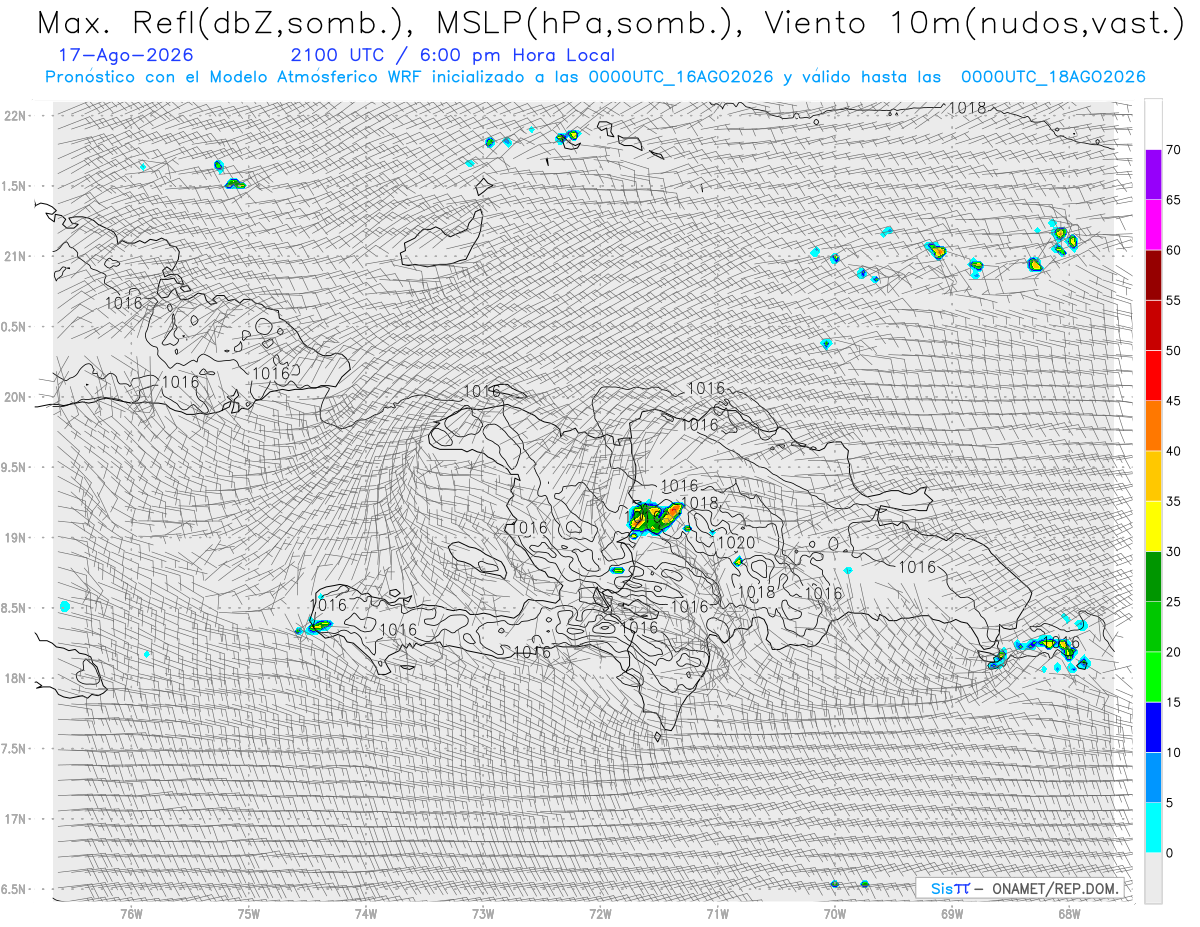Click the maroon 55–60 dBZ colorbar segment
Viewport: 1200px width, 927px height.
1153,275
